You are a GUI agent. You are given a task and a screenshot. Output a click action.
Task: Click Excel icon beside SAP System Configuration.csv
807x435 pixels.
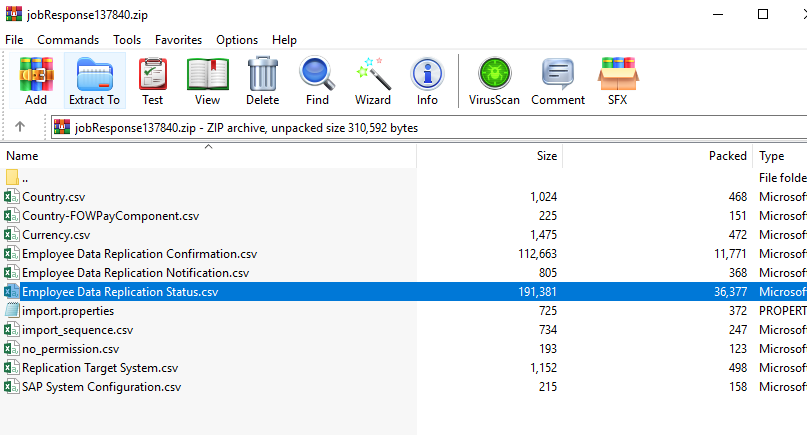(12, 387)
